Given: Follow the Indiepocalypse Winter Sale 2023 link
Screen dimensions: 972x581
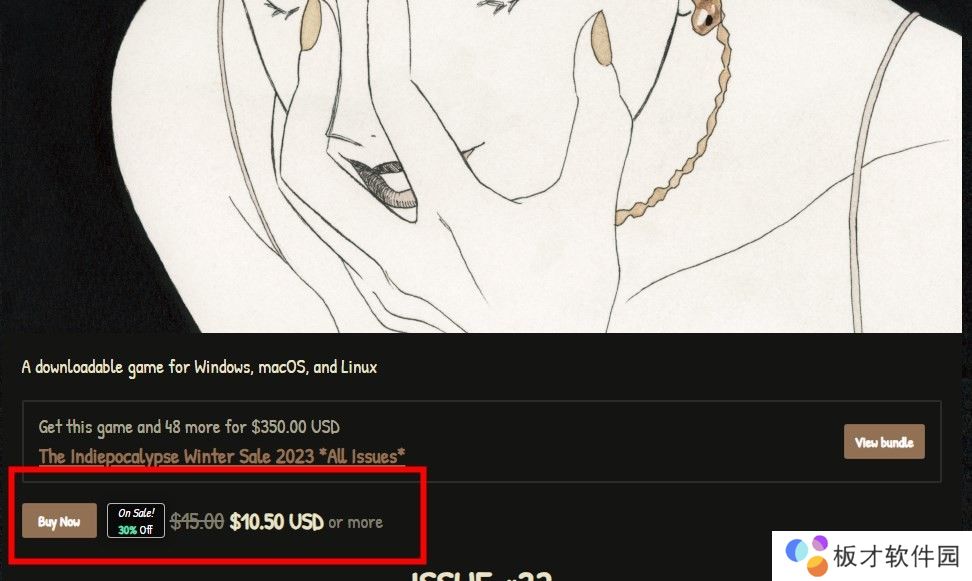Looking at the screenshot, I should pyautogui.click(x=222, y=456).
